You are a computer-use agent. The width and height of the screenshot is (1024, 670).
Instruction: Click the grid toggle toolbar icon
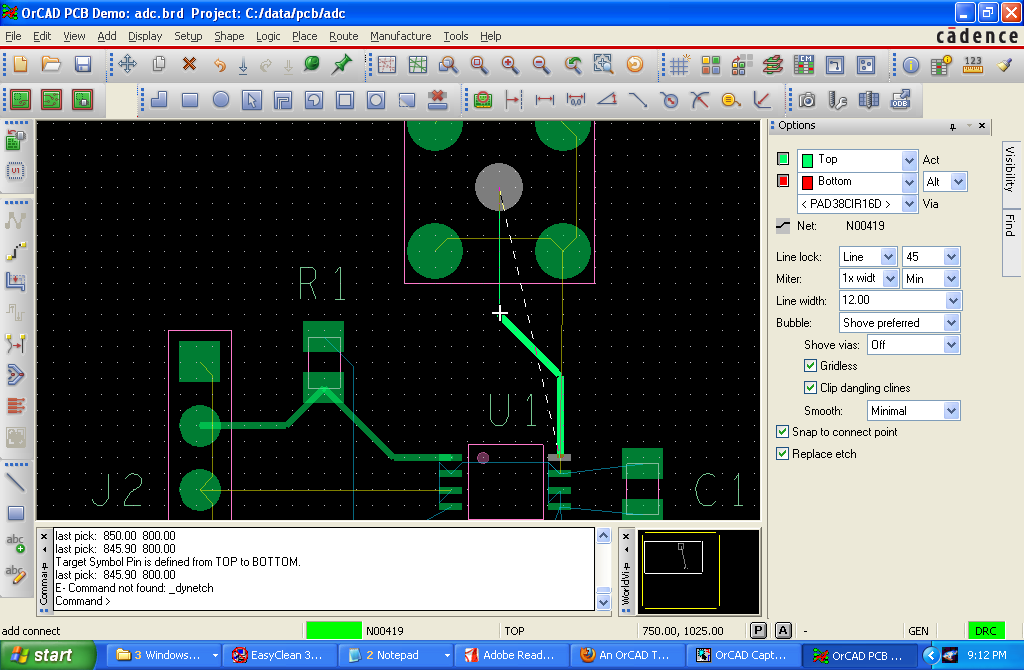(x=679, y=65)
